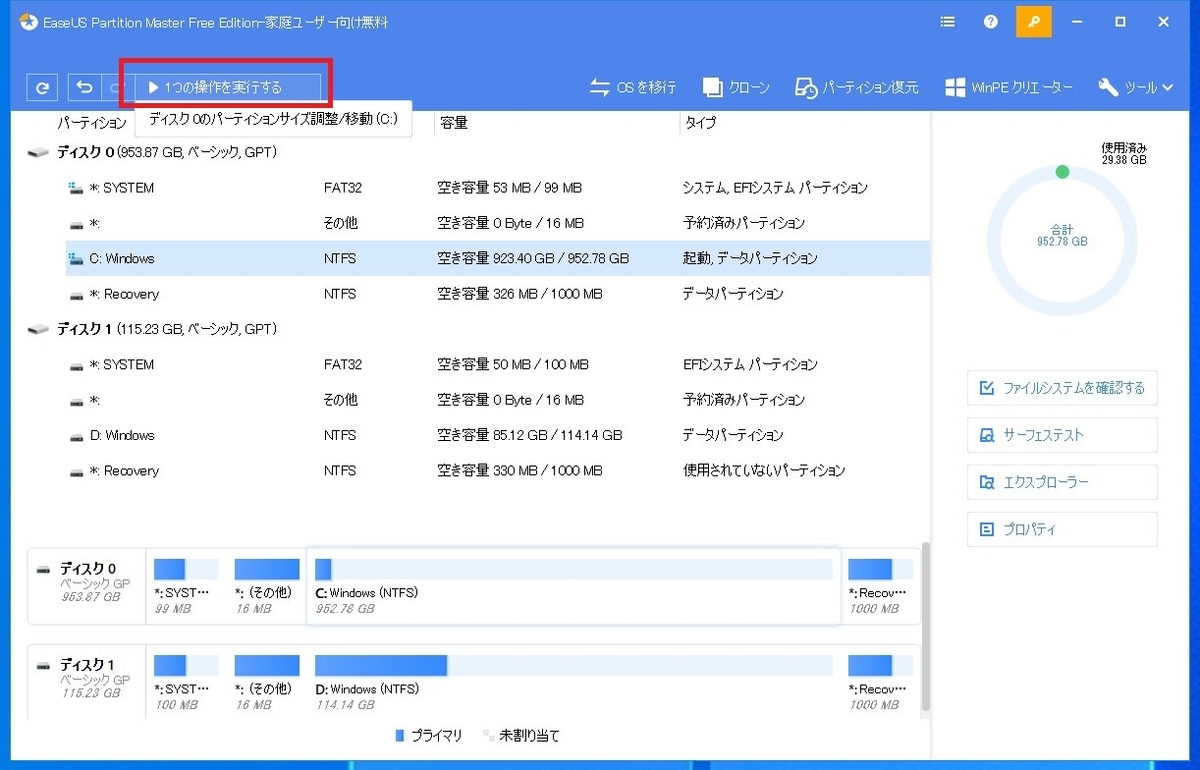Select D: Windows partition row
1200x770 pixels.
point(498,435)
